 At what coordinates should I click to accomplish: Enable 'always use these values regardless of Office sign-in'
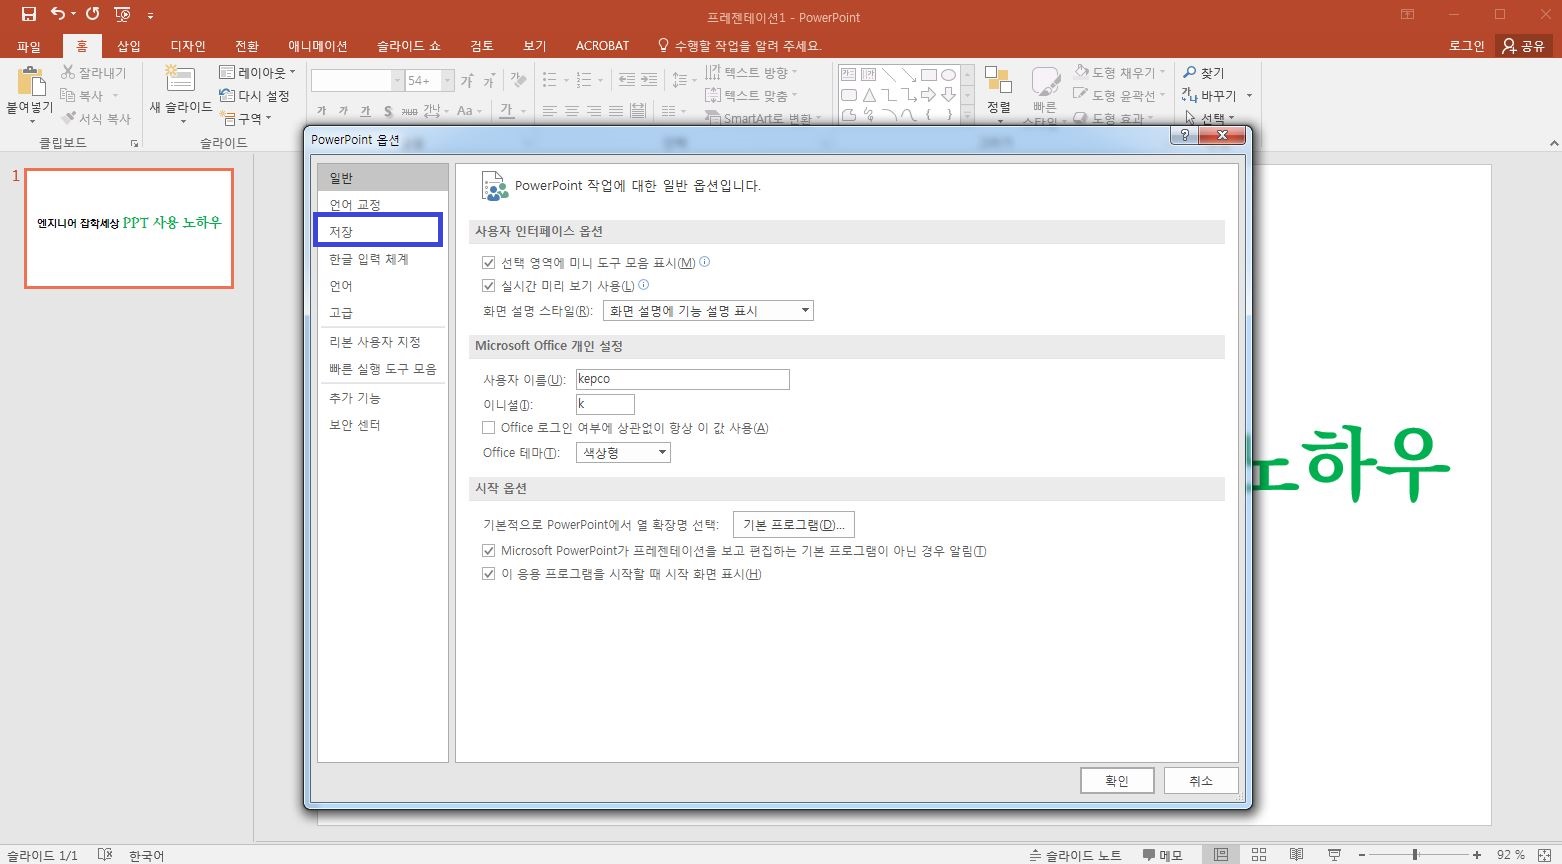click(489, 428)
